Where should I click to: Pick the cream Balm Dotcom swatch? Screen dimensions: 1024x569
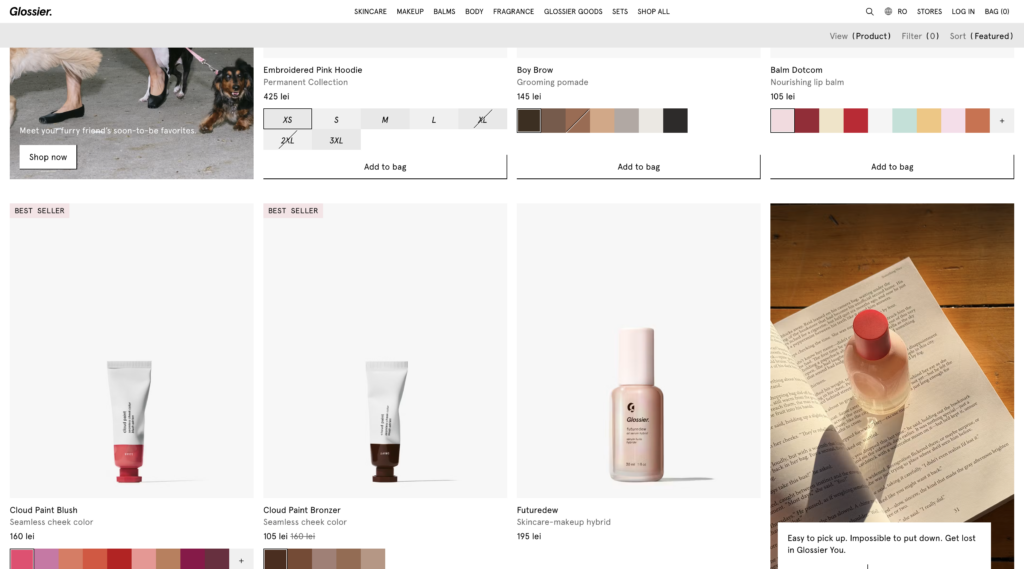[831, 121]
